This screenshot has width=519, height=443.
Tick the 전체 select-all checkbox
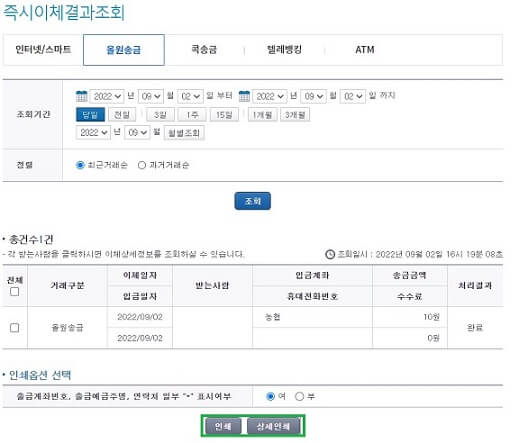pos(15,292)
